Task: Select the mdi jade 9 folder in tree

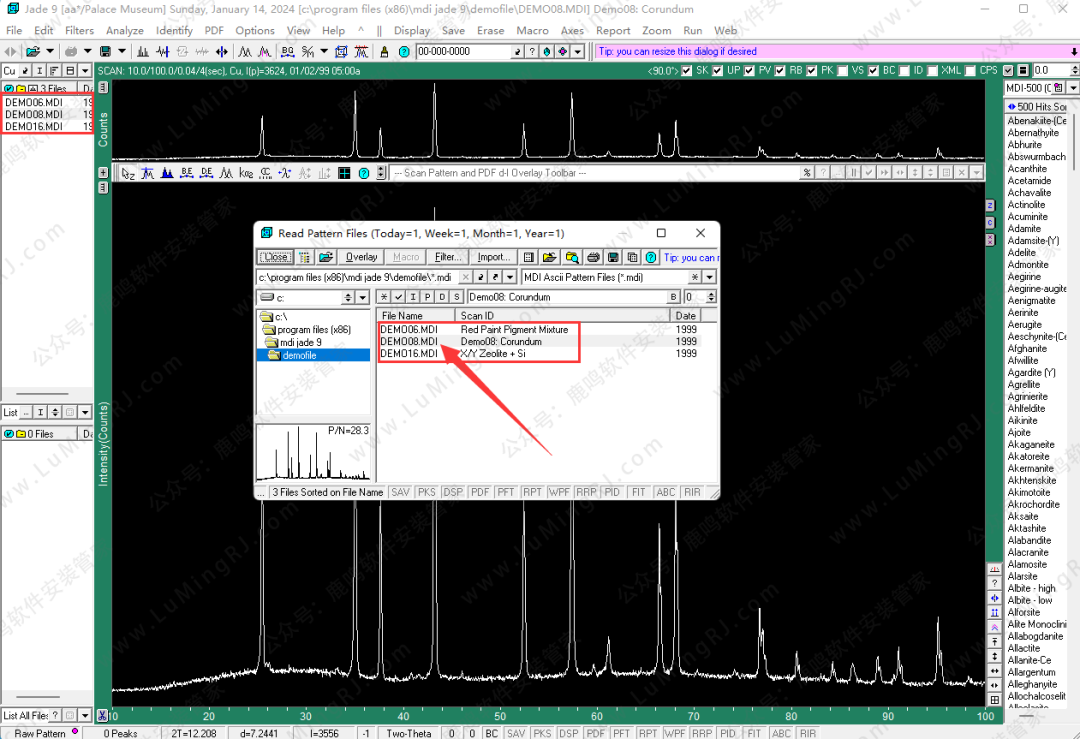Action: pyautogui.click(x=300, y=342)
